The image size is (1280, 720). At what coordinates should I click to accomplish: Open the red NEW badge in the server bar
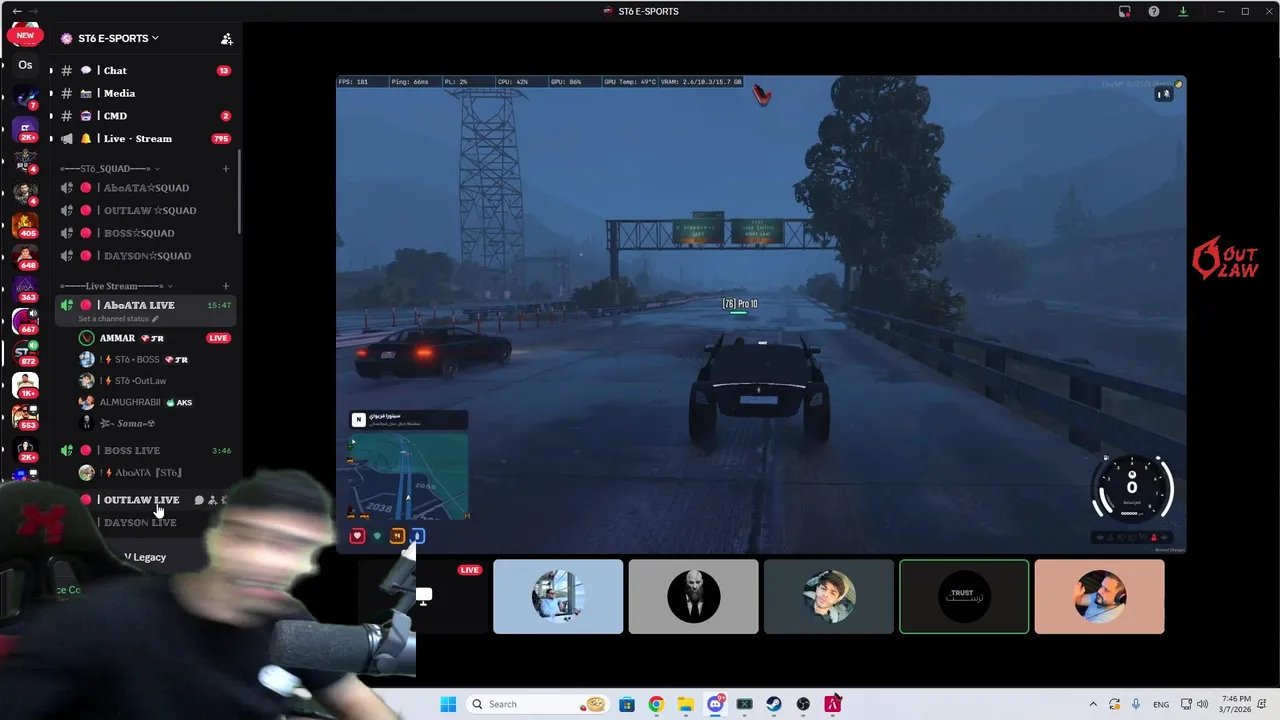pyautogui.click(x=25, y=35)
